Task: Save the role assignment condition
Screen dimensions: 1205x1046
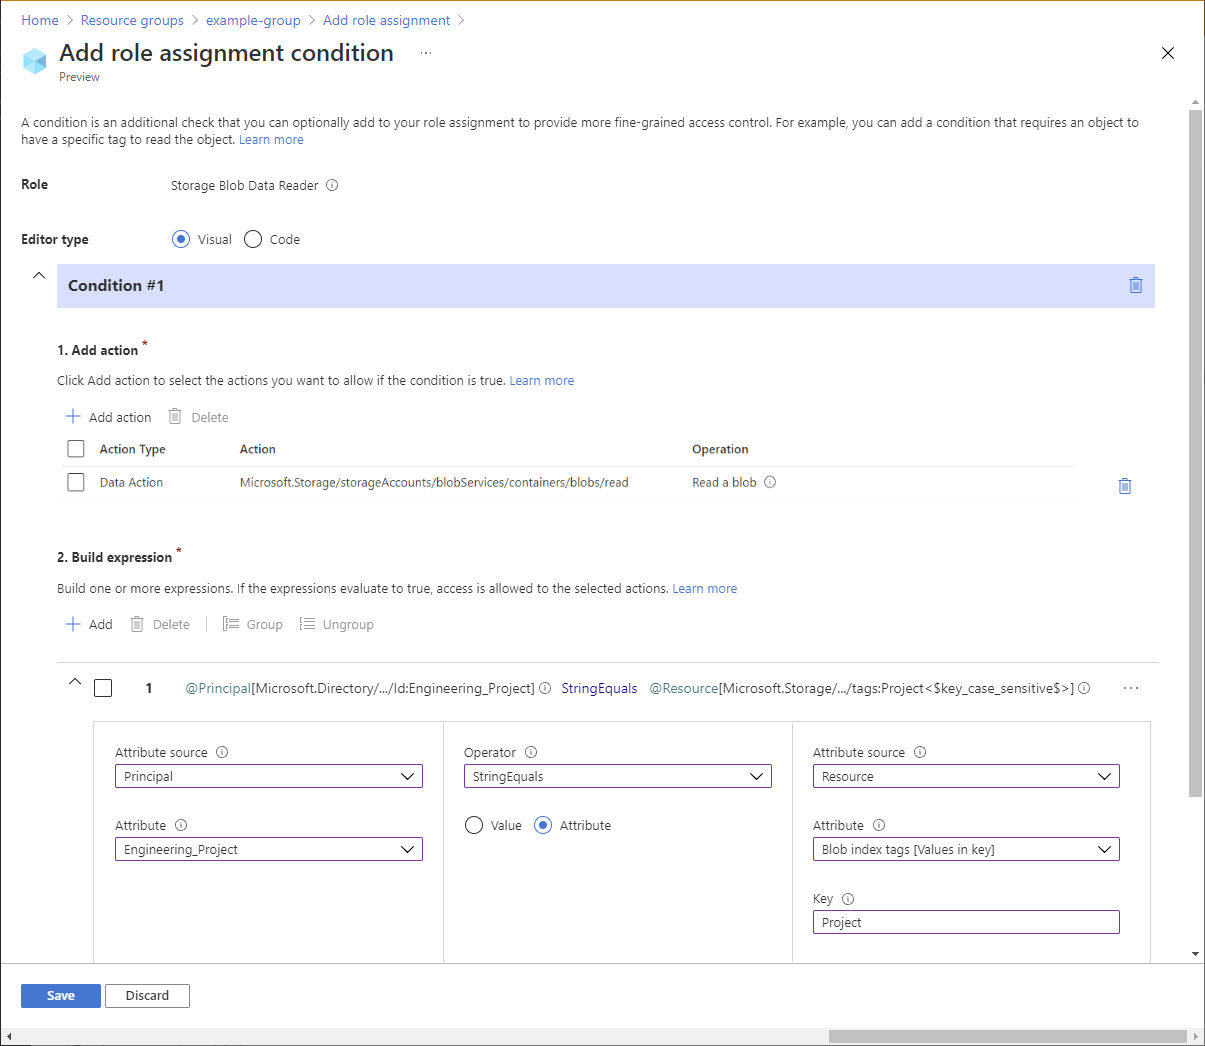Action: [x=60, y=995]
